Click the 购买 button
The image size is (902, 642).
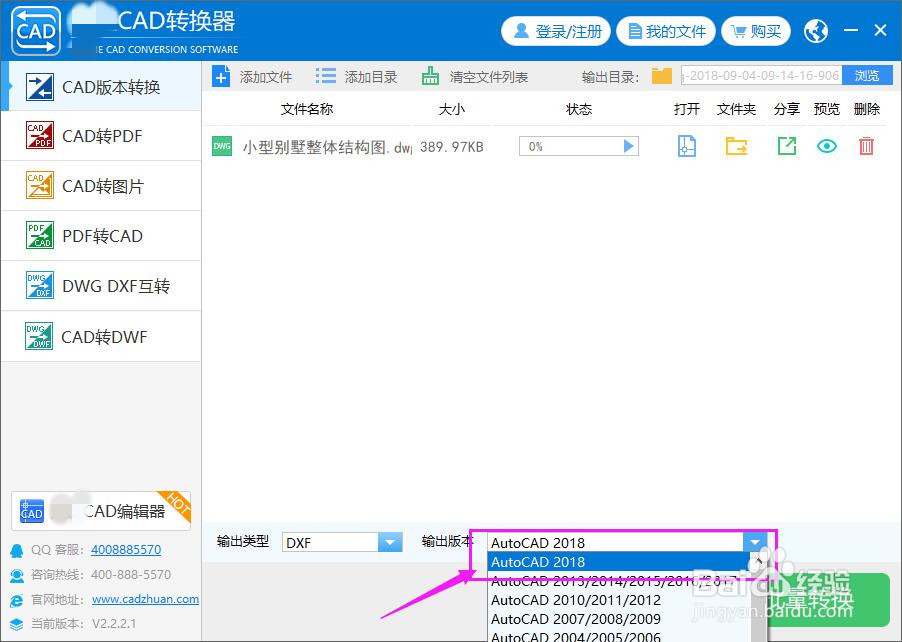[755, 31]
